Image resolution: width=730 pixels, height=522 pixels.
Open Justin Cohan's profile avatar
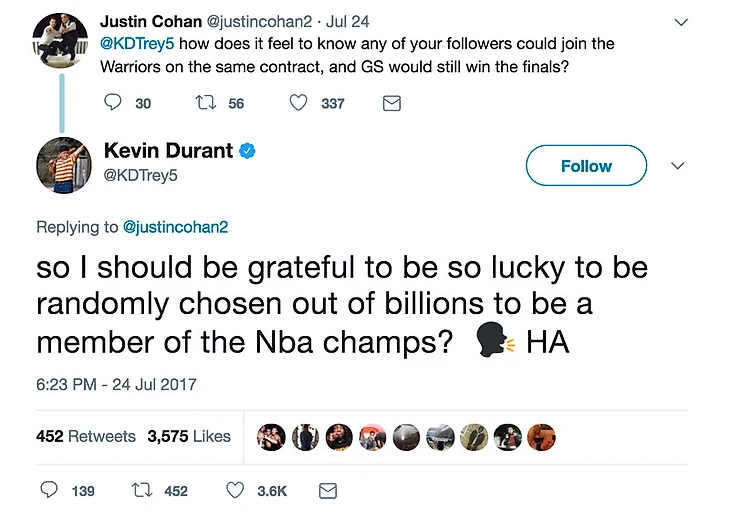pos(60,41)
